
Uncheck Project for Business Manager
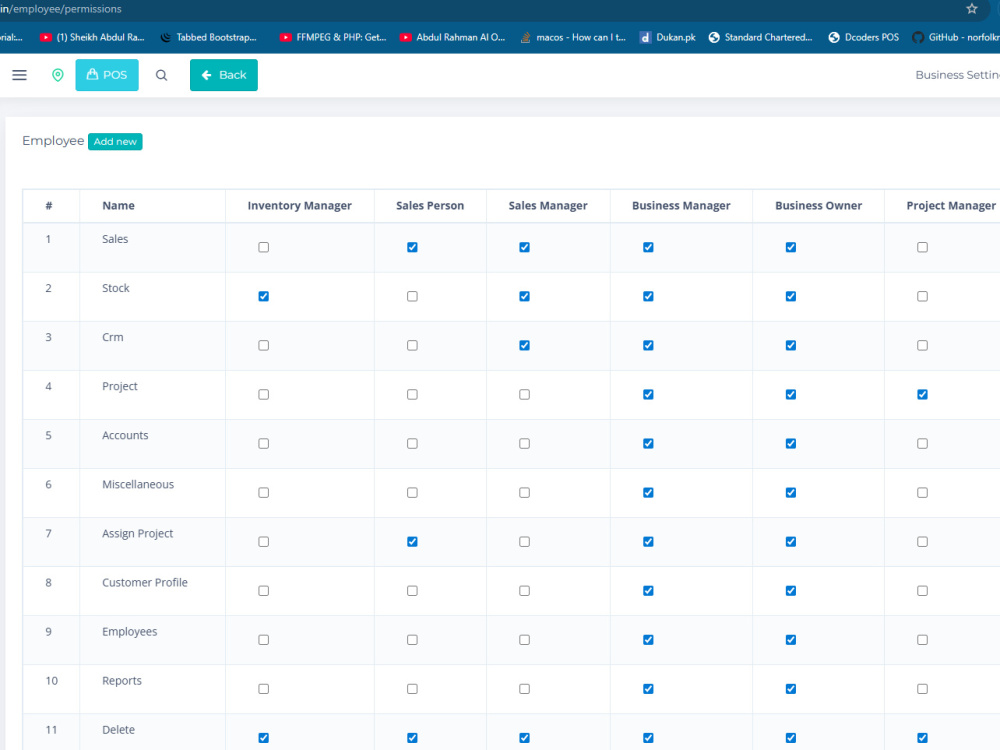pyautogui.click(x=648, y=395)
